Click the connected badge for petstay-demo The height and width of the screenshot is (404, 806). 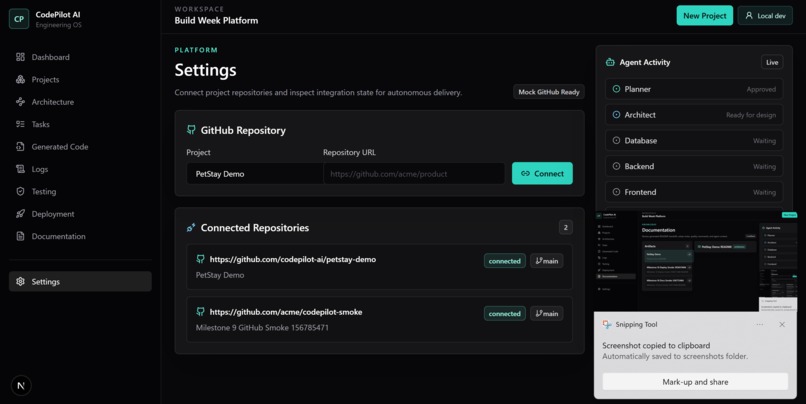click(x=505, y=261)
